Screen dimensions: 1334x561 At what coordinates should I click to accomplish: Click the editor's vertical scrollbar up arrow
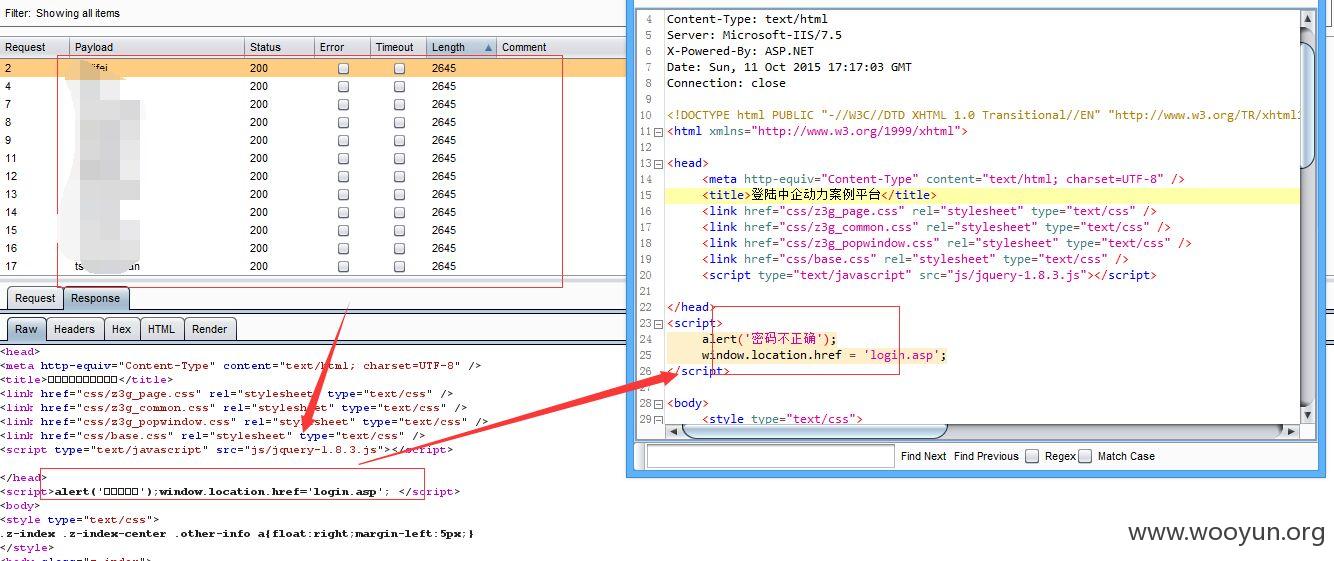[1308, 19]
